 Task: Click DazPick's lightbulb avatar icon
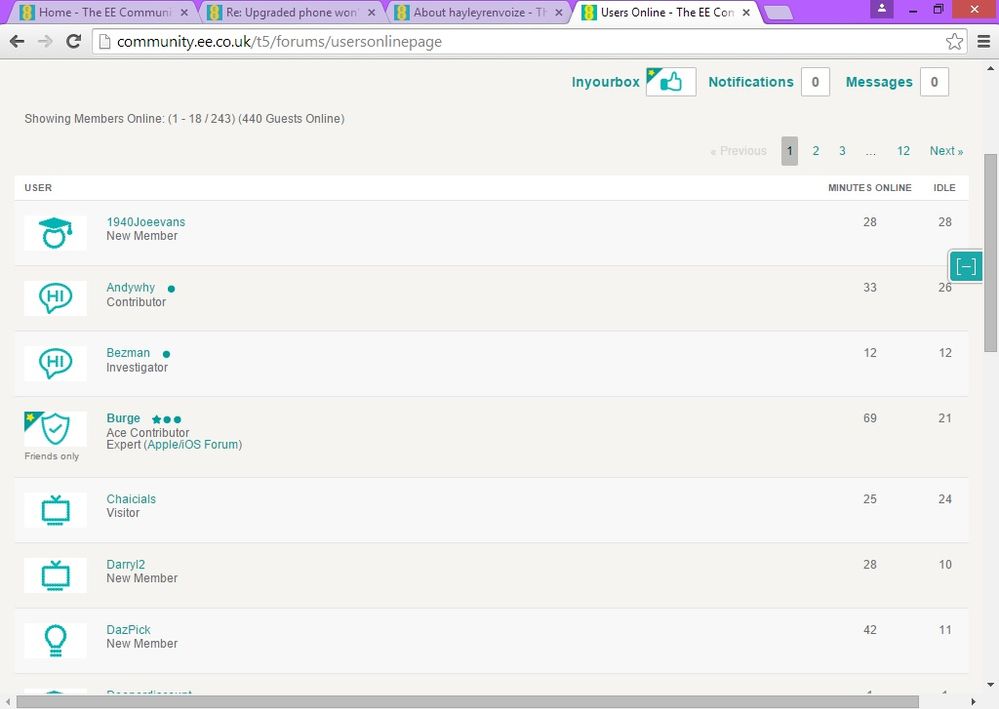point(55,640)
